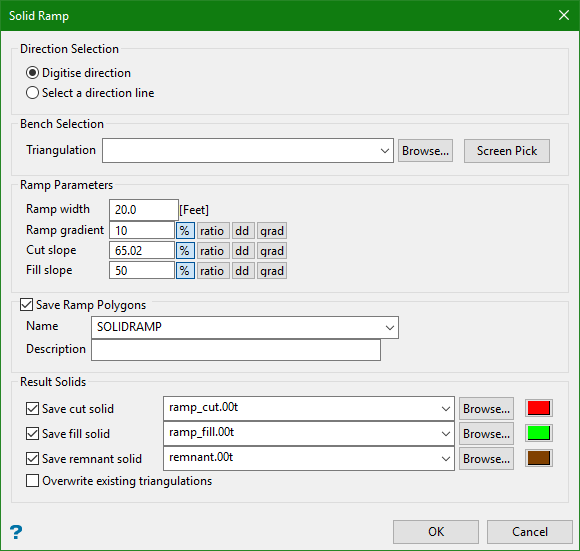
Task: Set Fill slope unit to dd
Action: (x=243, y=271)
